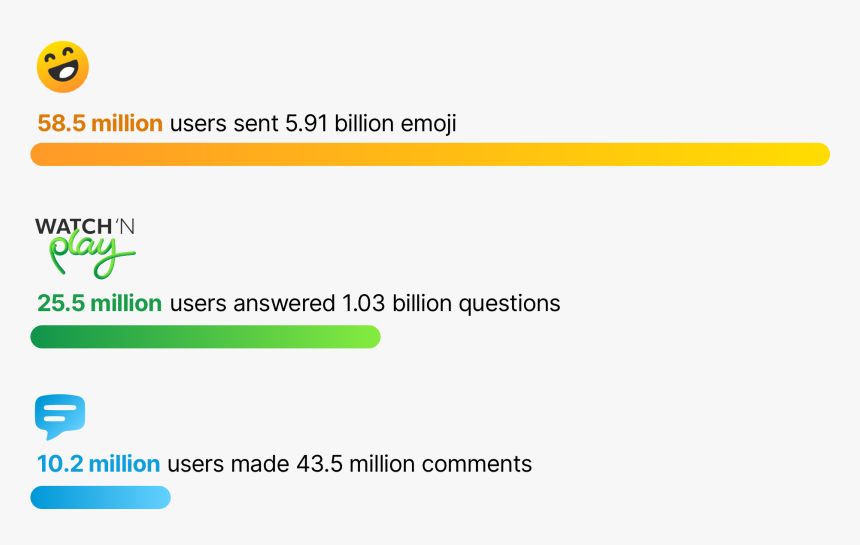Click the word 'emoji' in first statistic
The height and width of the screenshot is (545, 860).
coord(429,124)
